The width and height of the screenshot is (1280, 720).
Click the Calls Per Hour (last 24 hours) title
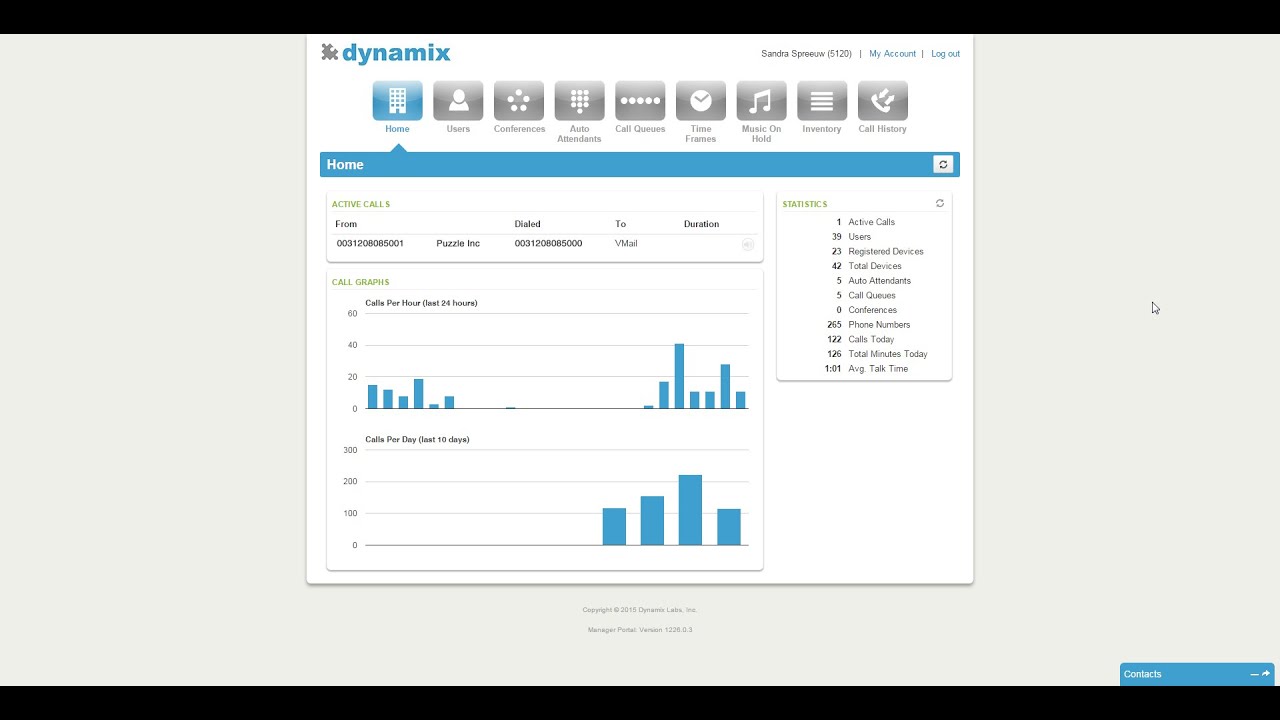click(x=421, y=303)
